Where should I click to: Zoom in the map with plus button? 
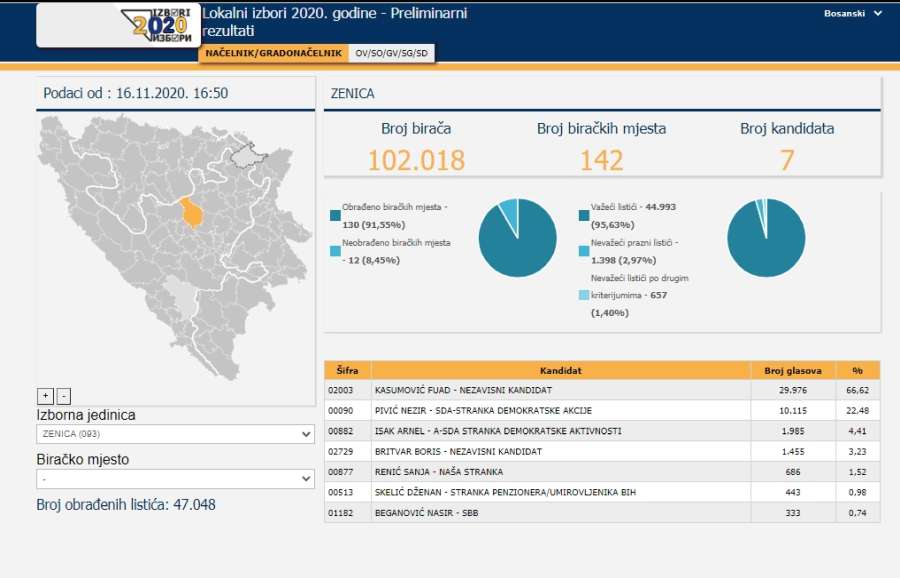click(x=45, y=396)
